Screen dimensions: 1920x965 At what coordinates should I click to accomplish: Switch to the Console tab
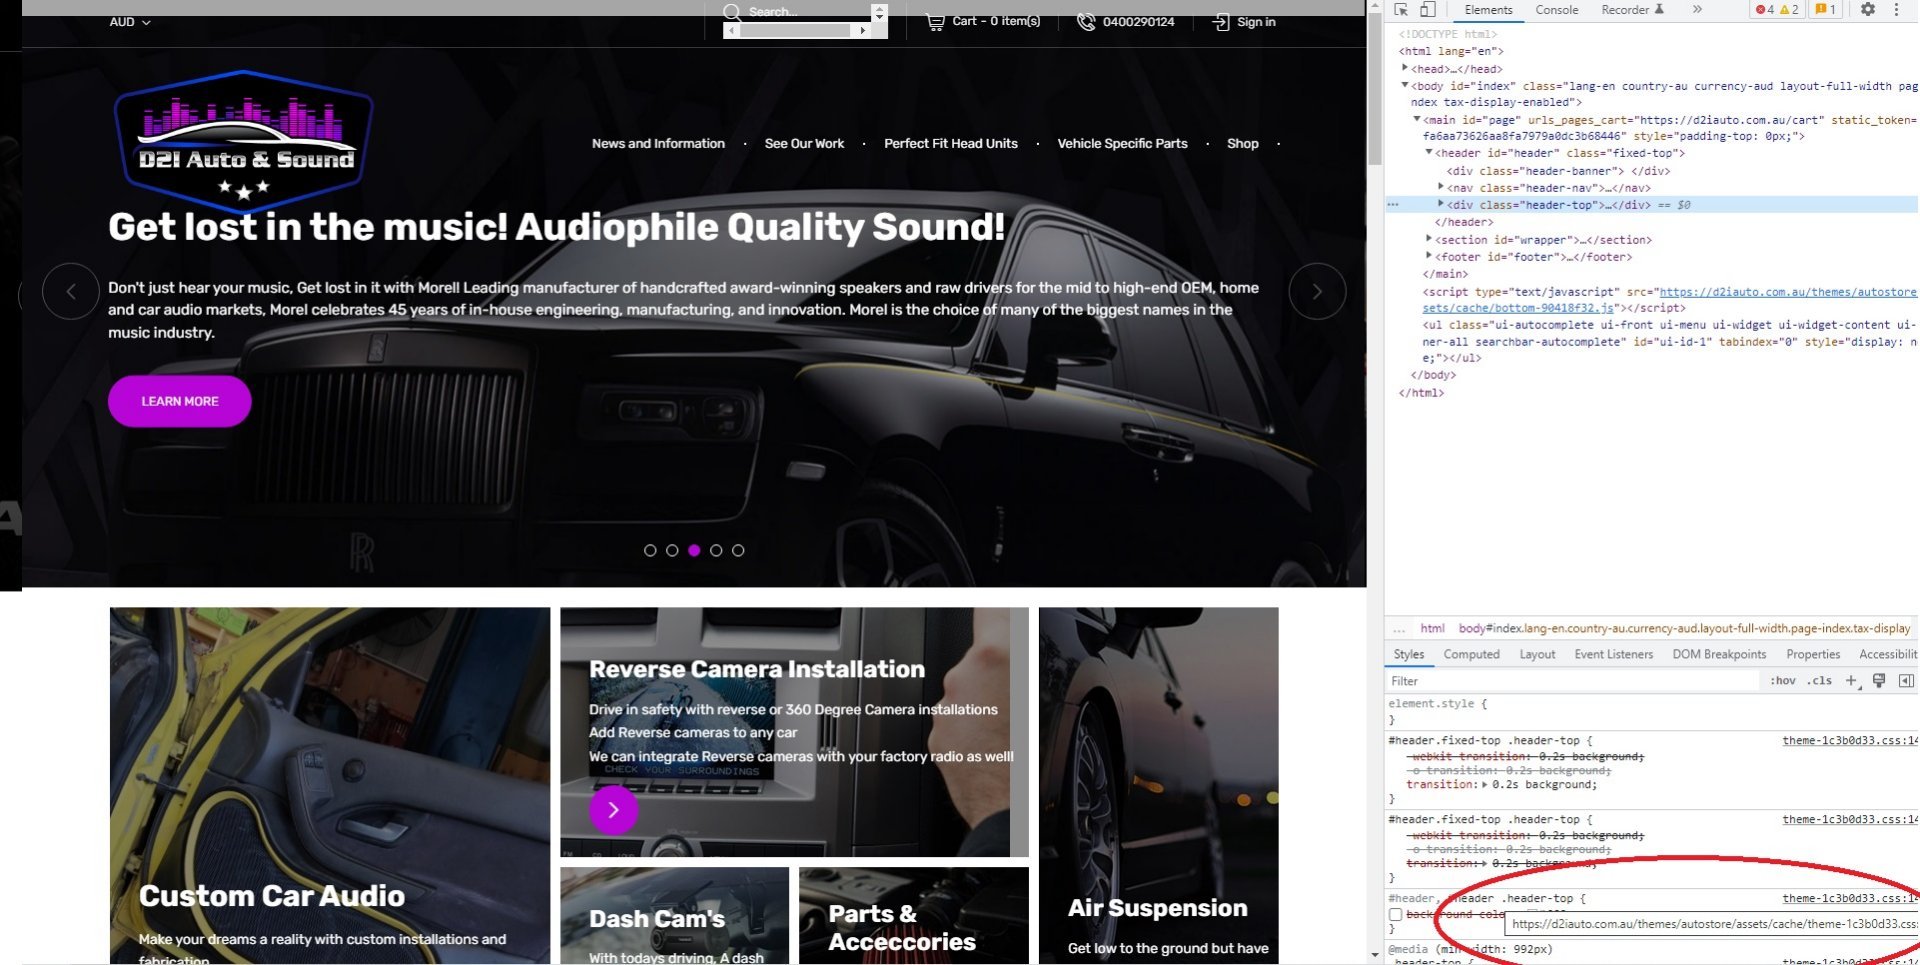point(1557,10)
